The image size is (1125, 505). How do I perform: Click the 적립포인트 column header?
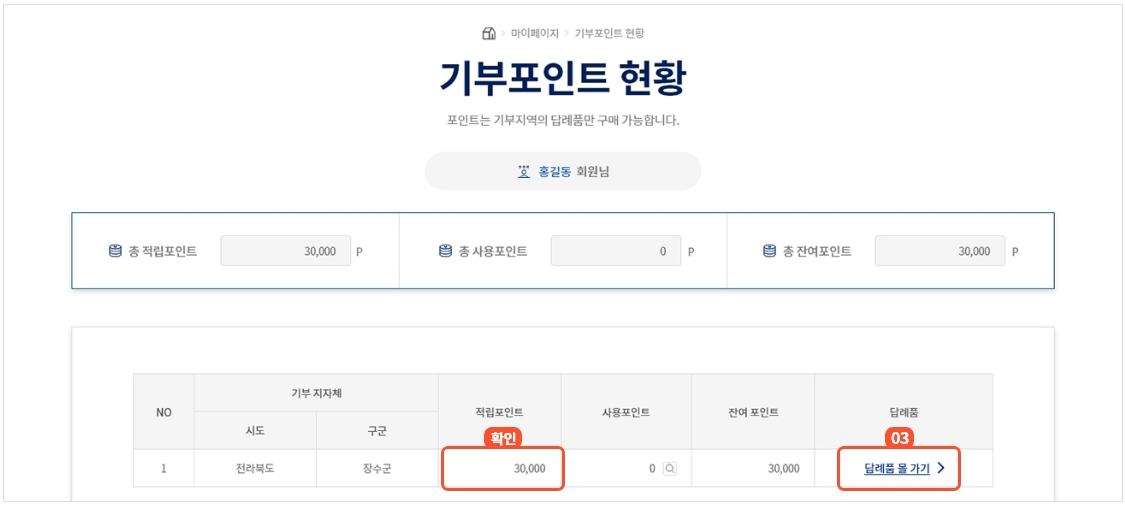[499, 412]
